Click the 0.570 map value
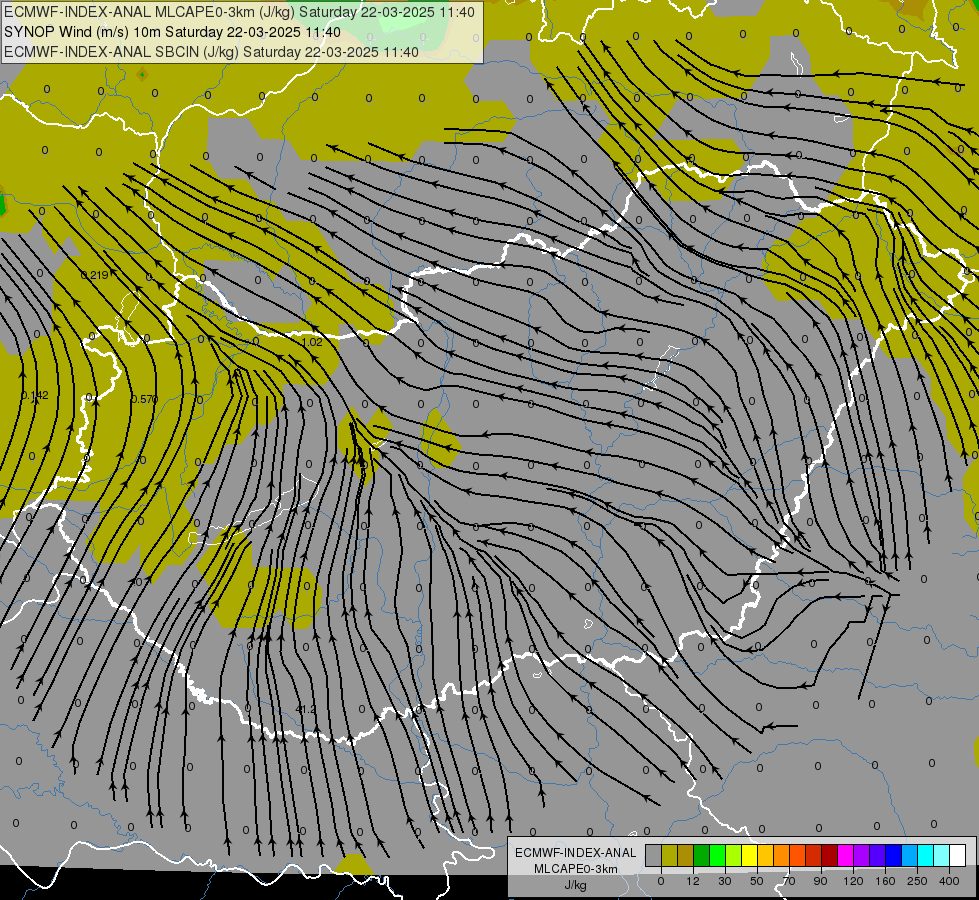This screenshot has width=979, height=900. tap(144, 399)
